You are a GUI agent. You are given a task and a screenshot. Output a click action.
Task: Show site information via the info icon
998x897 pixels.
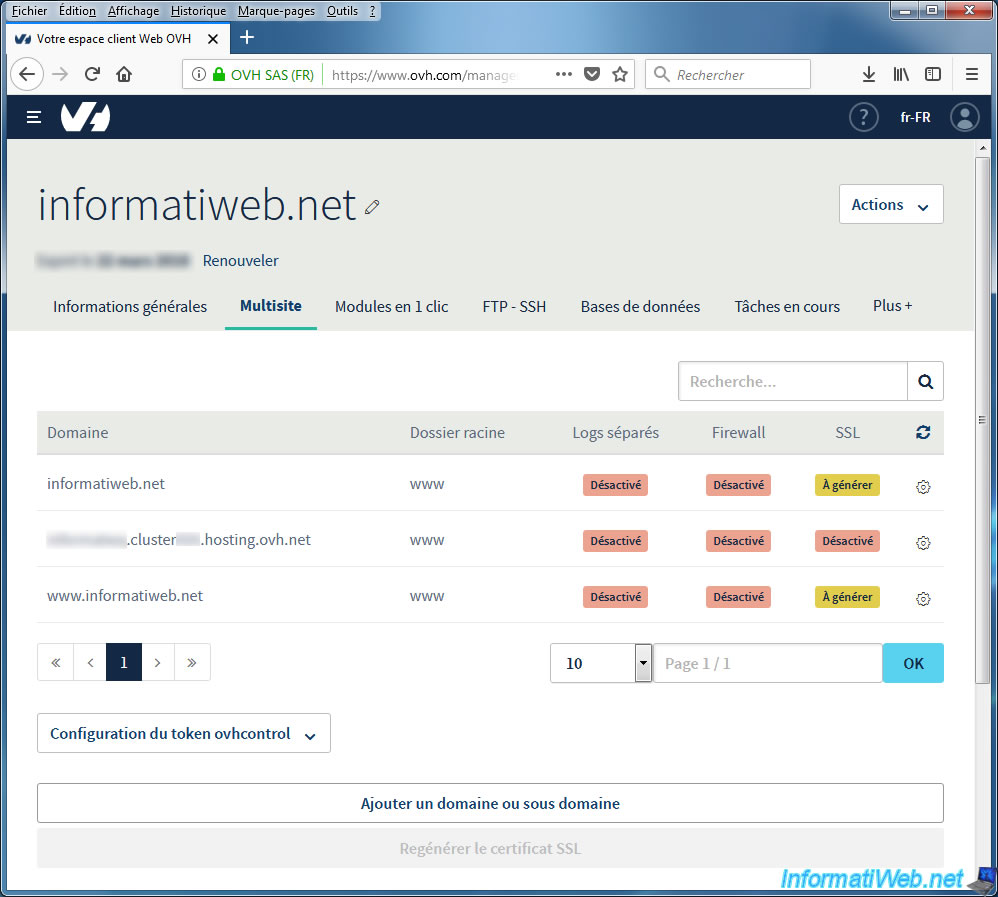[x=199, y=74]
